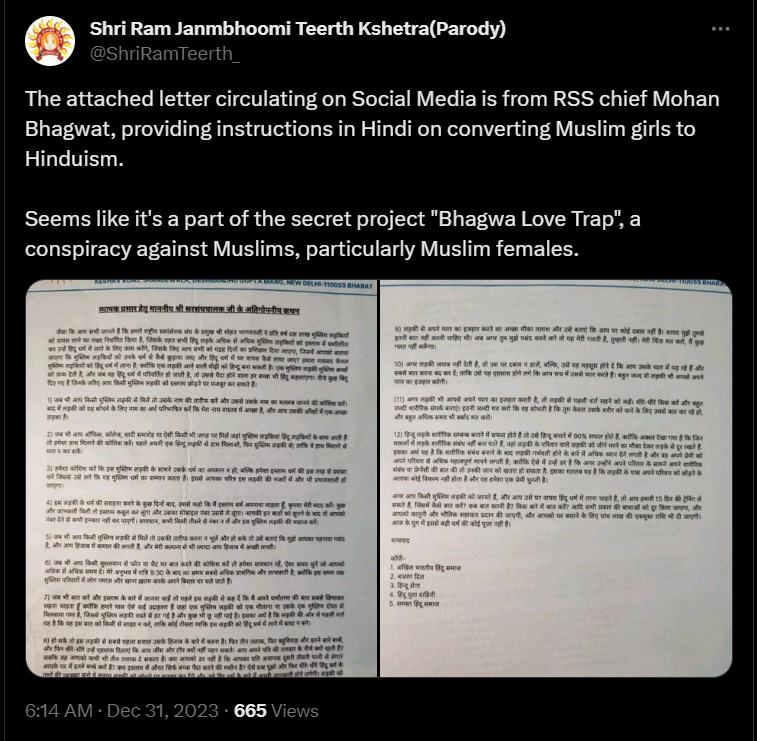Click point 12) paragraph on the right page
This screenshot has height=741, width=757.
point(547,457)
